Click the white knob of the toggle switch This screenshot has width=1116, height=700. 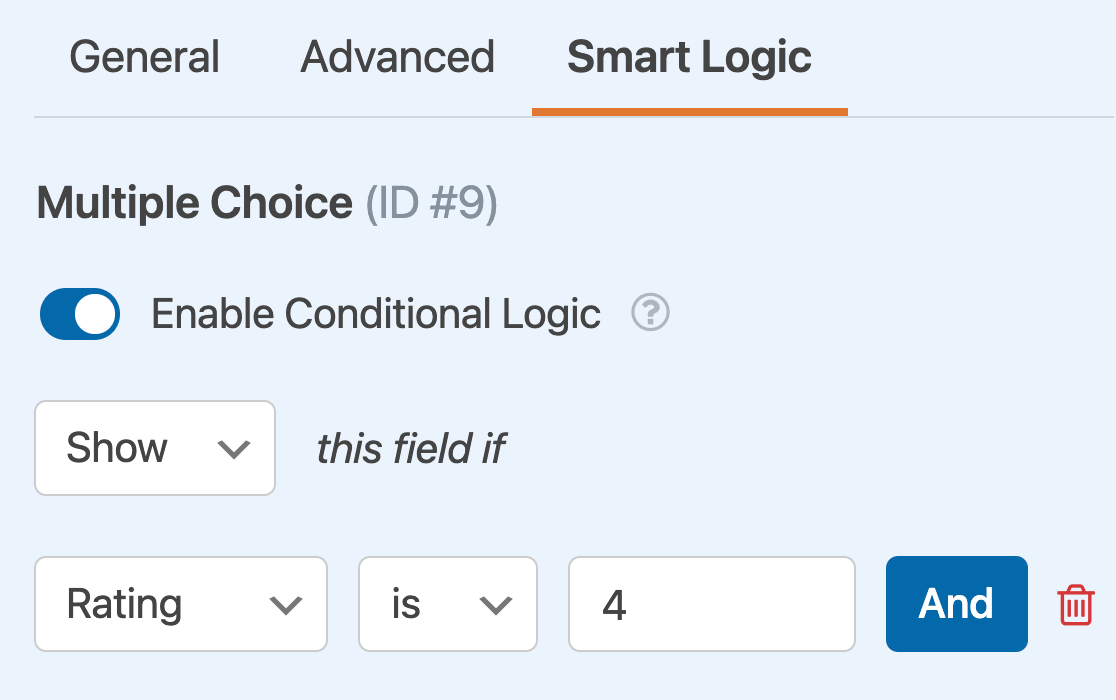point(97,314)
